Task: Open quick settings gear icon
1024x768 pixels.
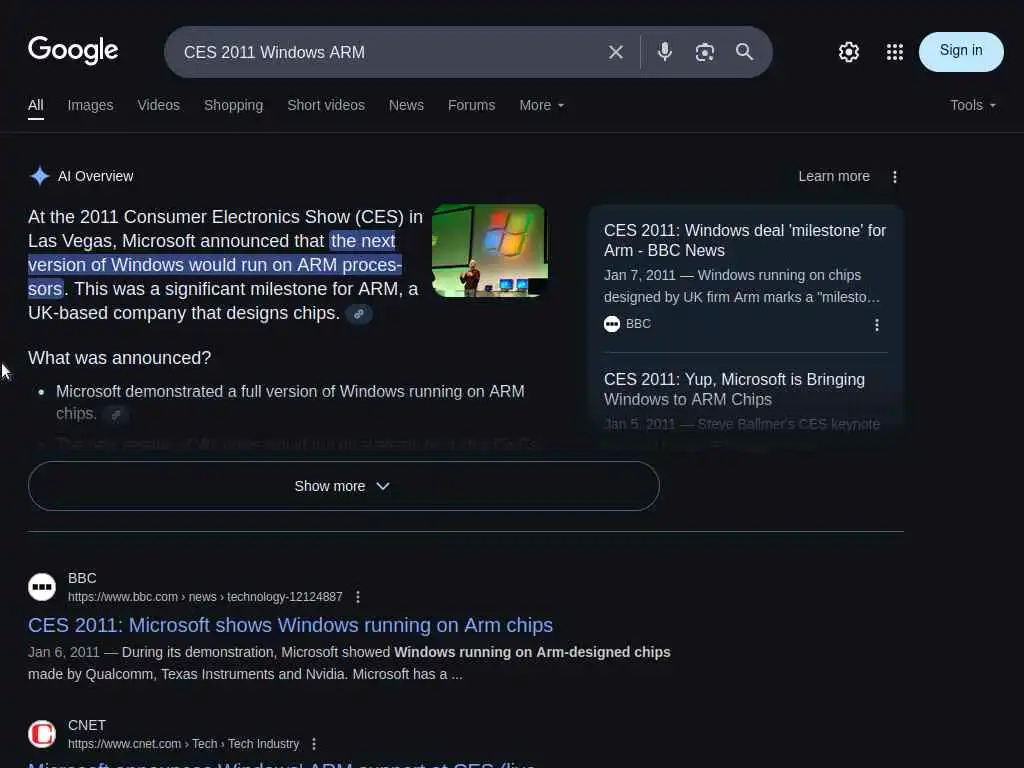Action: coord(848,52)
